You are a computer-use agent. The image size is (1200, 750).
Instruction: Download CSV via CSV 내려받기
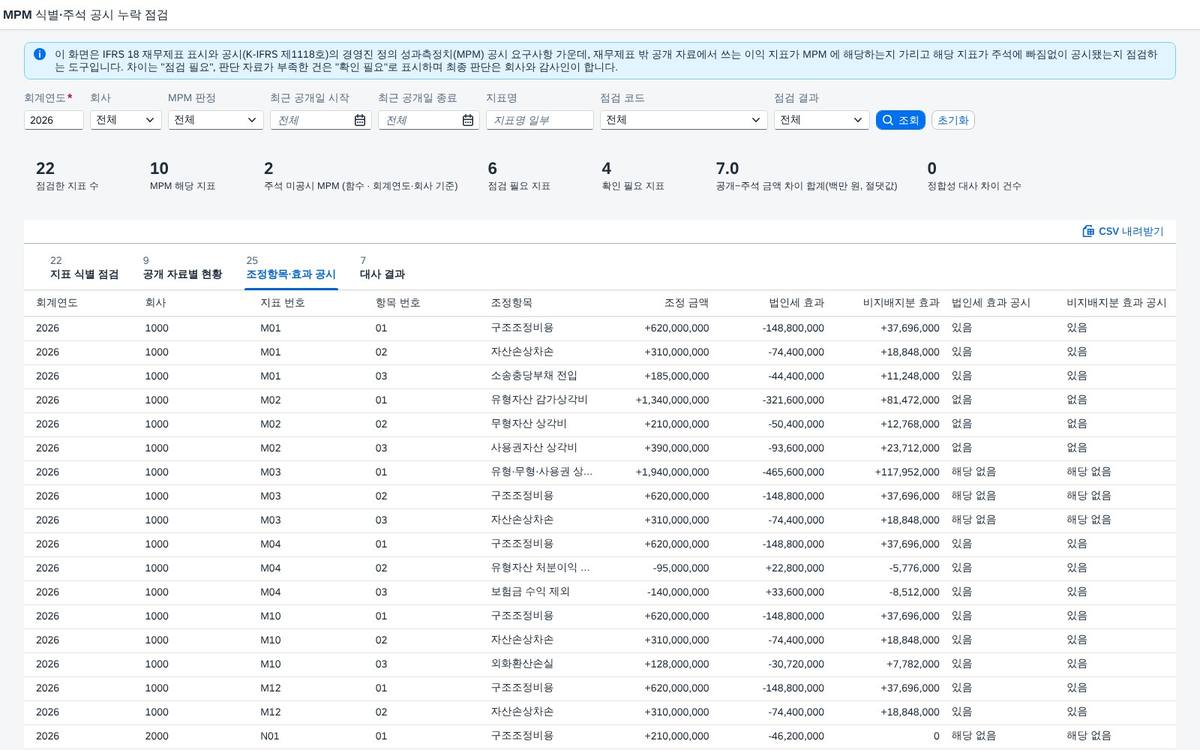(x=1123, y=231)
